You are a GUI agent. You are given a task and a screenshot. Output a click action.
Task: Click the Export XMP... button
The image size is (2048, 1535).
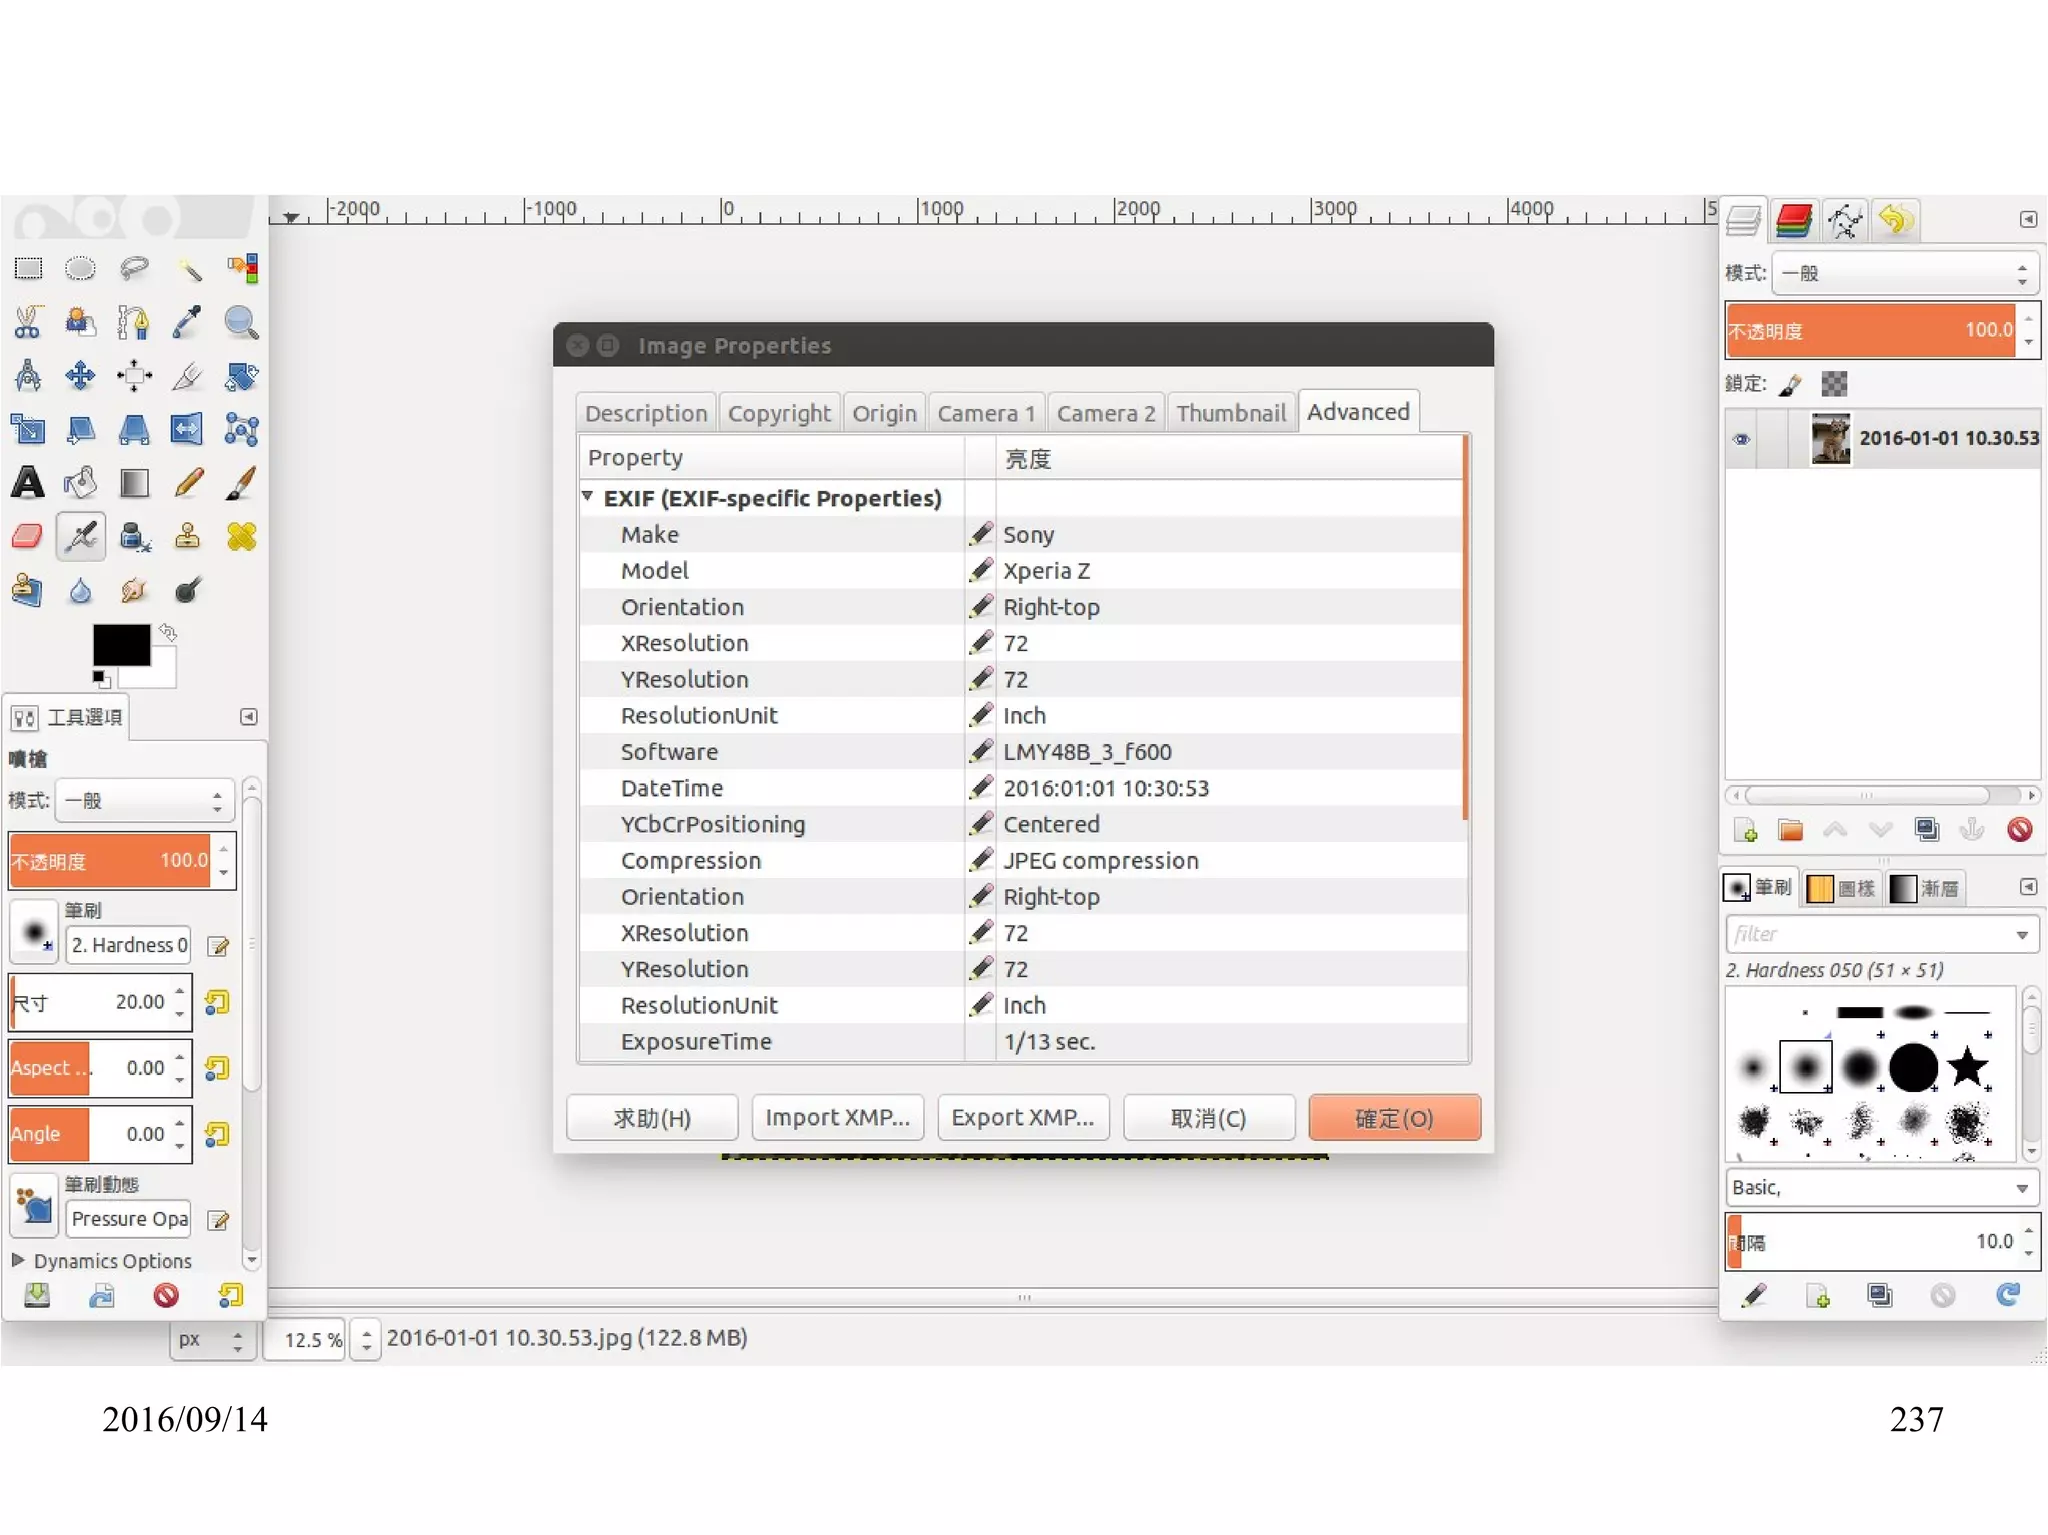tap(1022, 1117)
